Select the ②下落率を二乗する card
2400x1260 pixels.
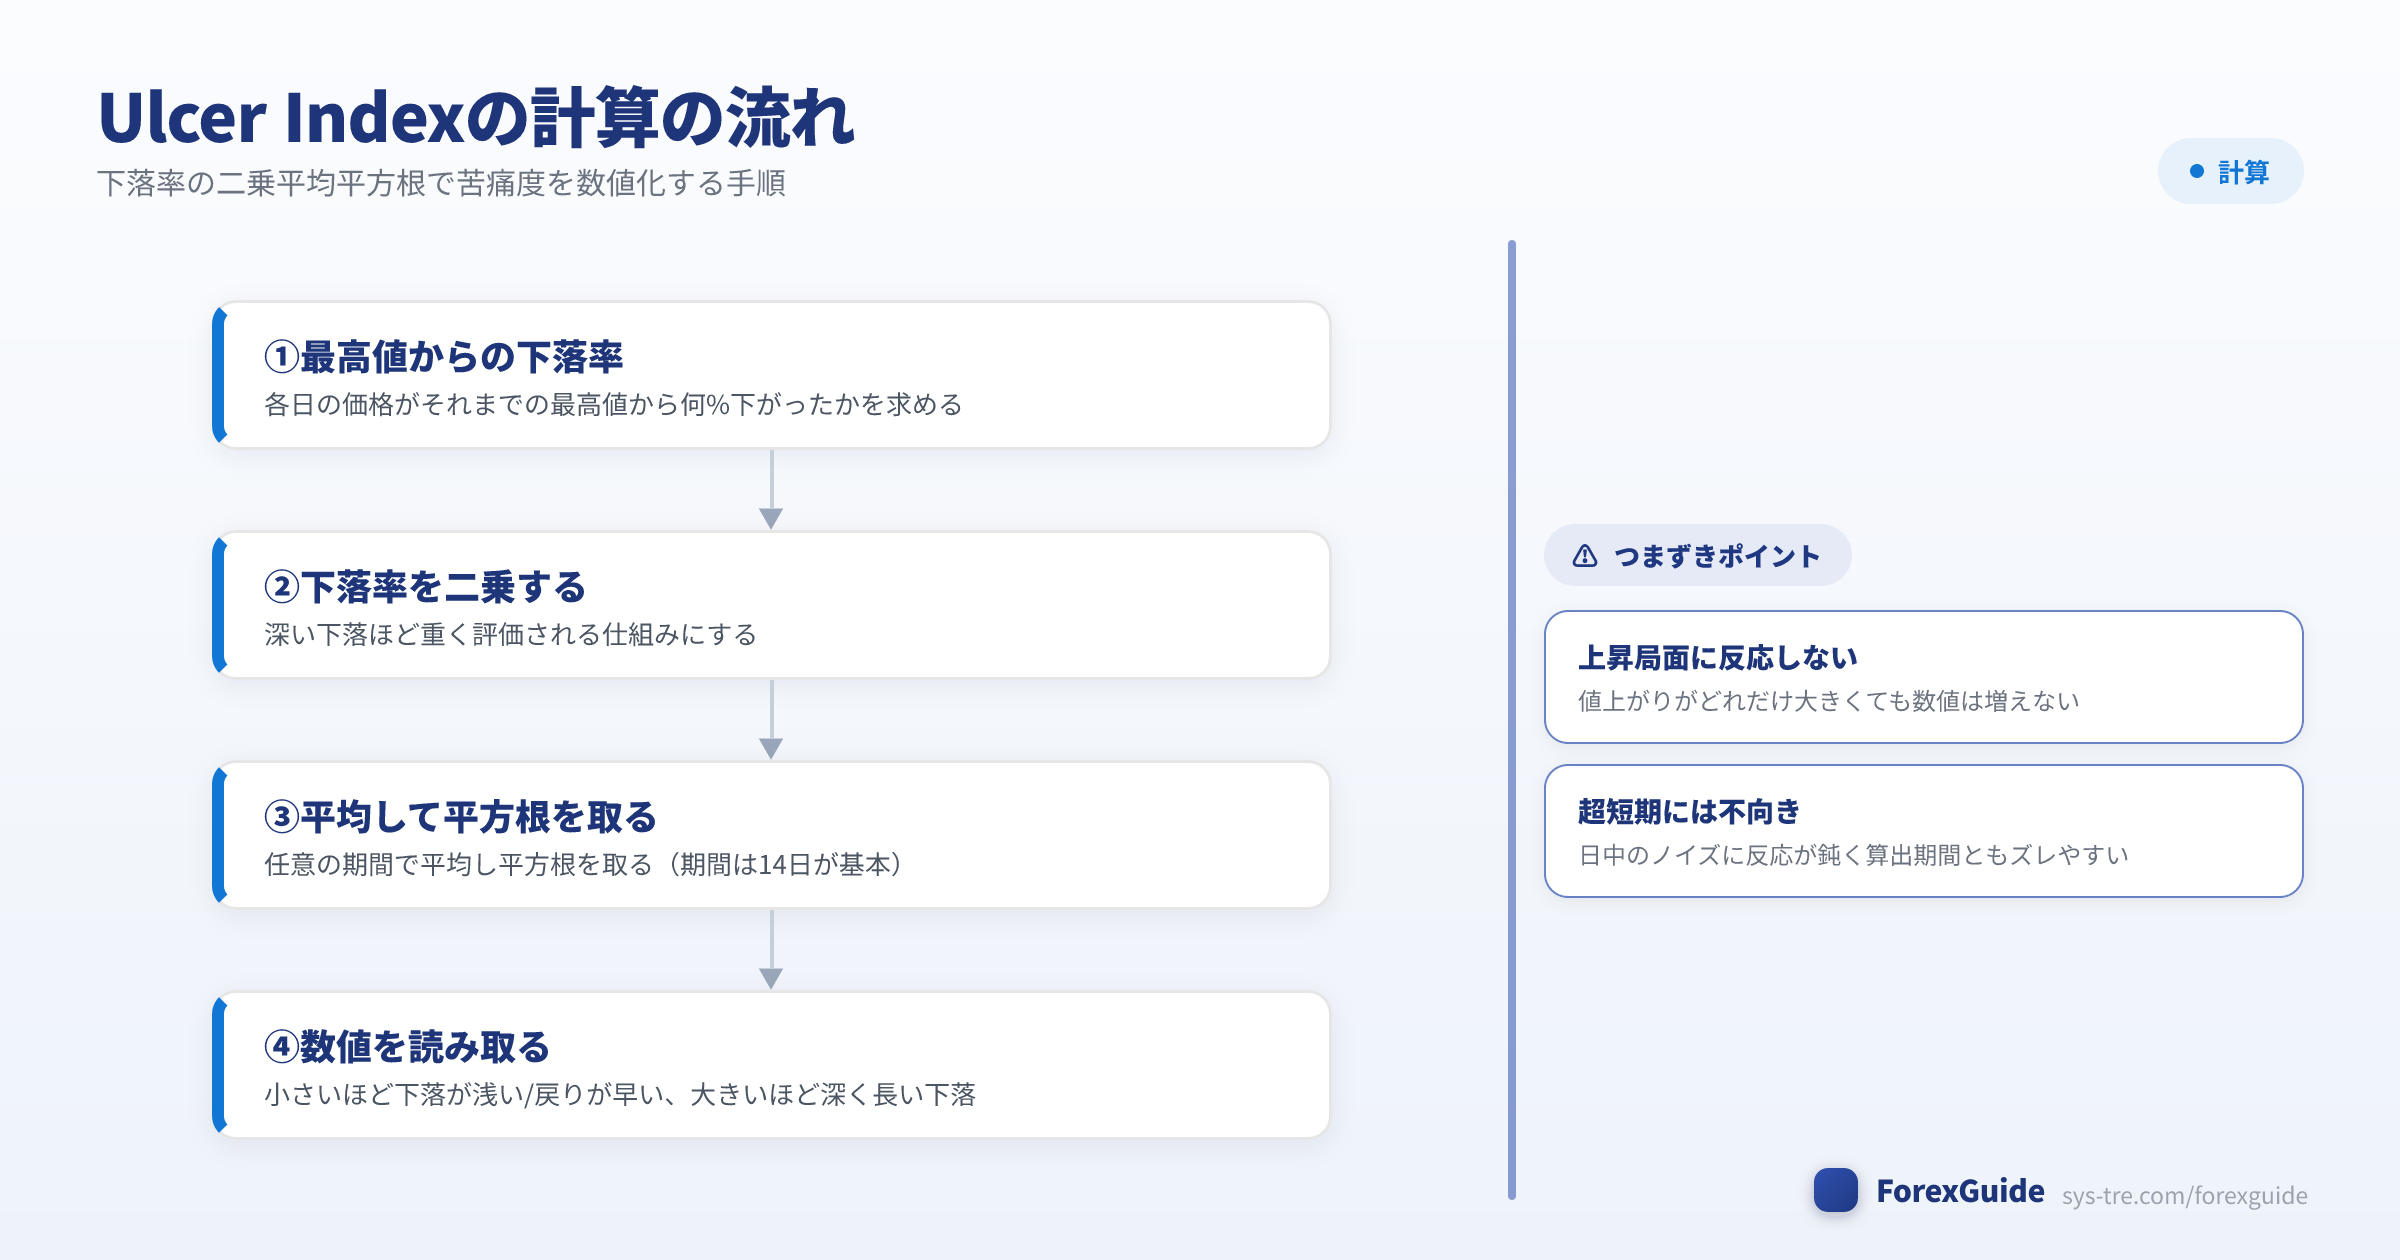[771, 605]
